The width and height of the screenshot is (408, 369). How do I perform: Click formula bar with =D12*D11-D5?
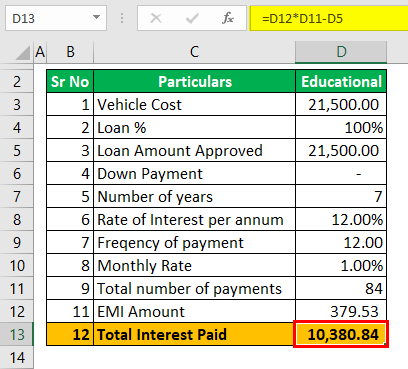tap(329, 18)
